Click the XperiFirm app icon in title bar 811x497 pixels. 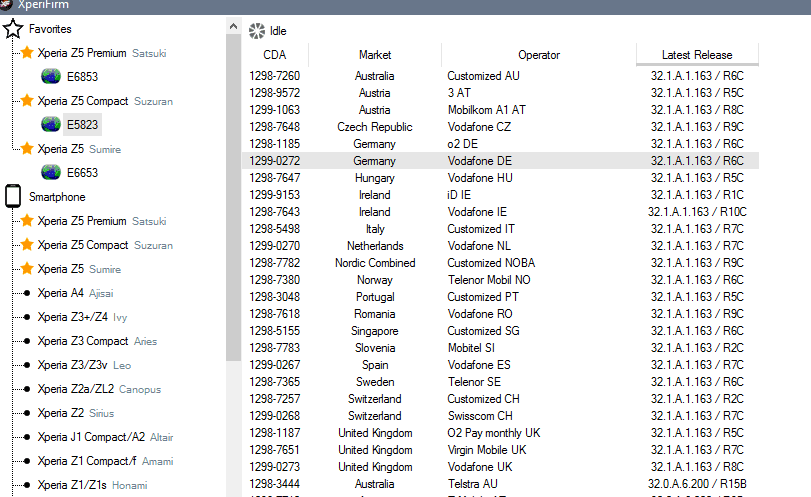tap(5, 4)
